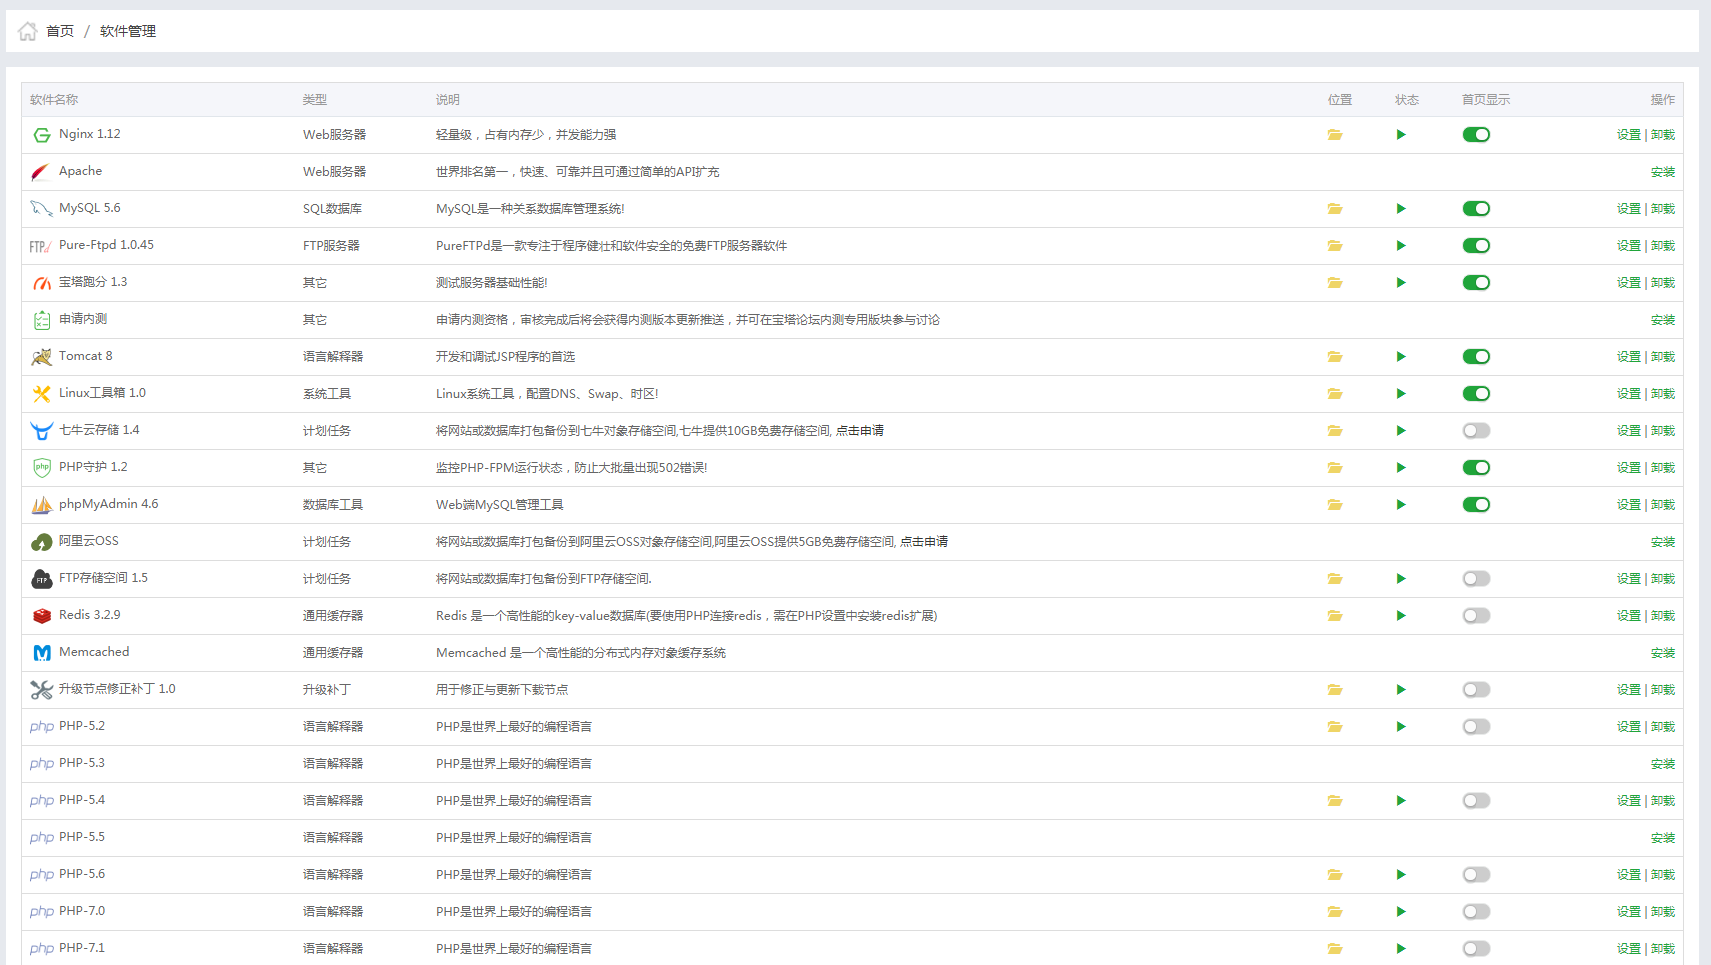Open folder icon for 宝塔跑分 1.3
This screenshot has height=965, width=1711.
click(x=1335, y=283)
